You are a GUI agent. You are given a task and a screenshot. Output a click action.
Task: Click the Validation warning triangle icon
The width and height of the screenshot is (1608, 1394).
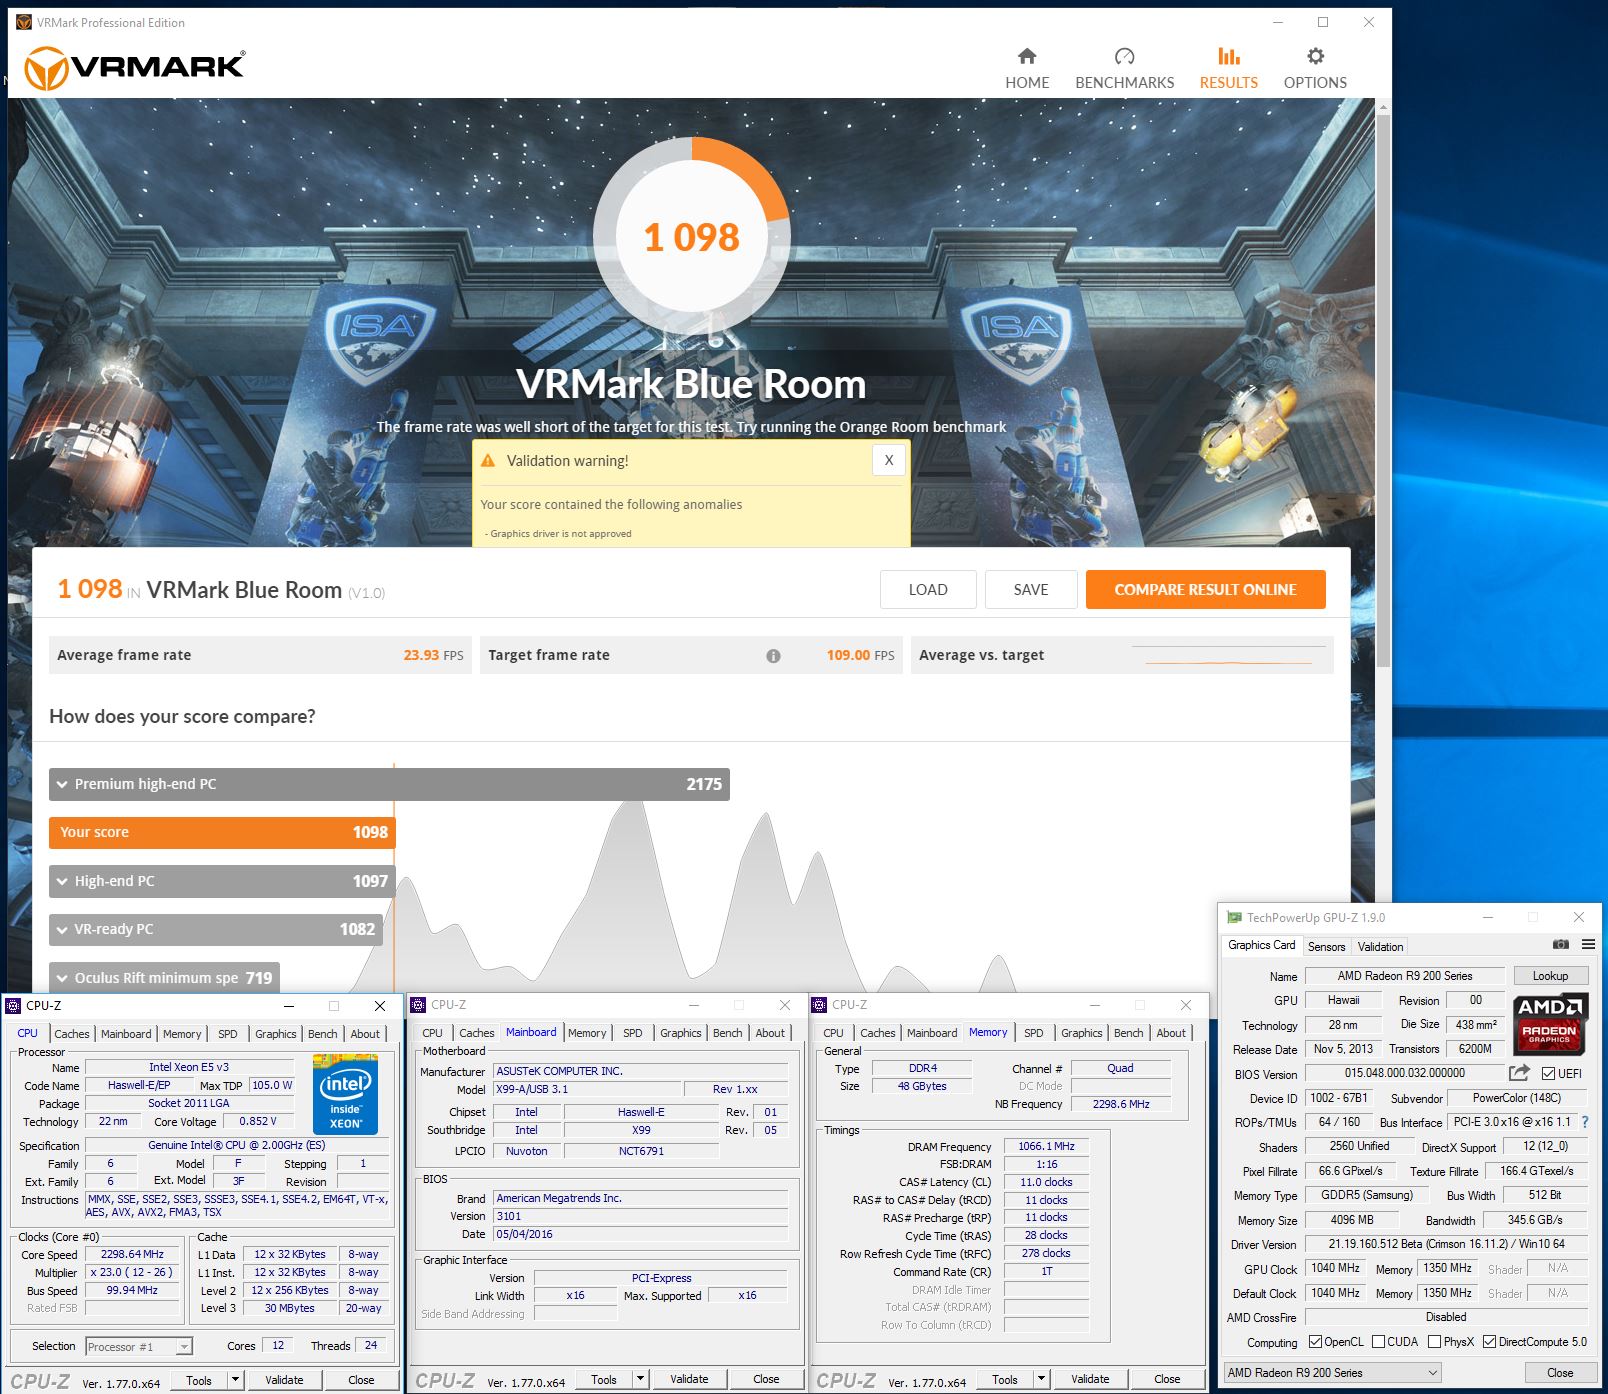pos(488,461)
